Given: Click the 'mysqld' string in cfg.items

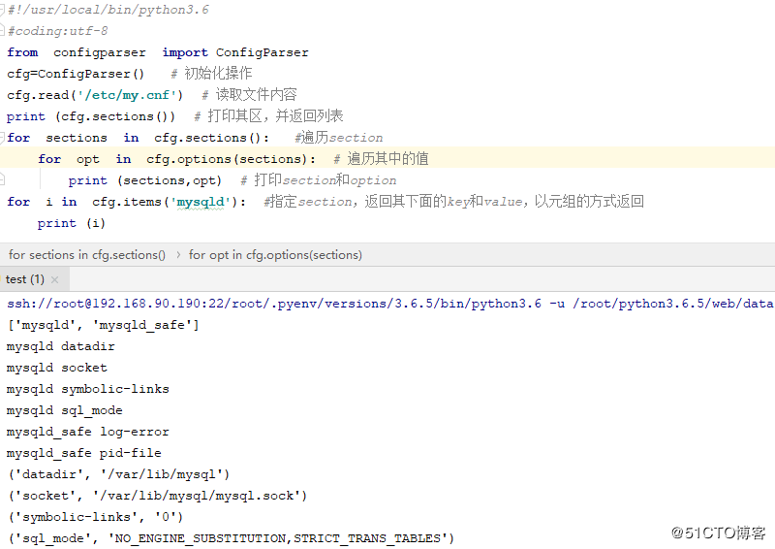Looking at the screenshot, I should coord(201,202).
